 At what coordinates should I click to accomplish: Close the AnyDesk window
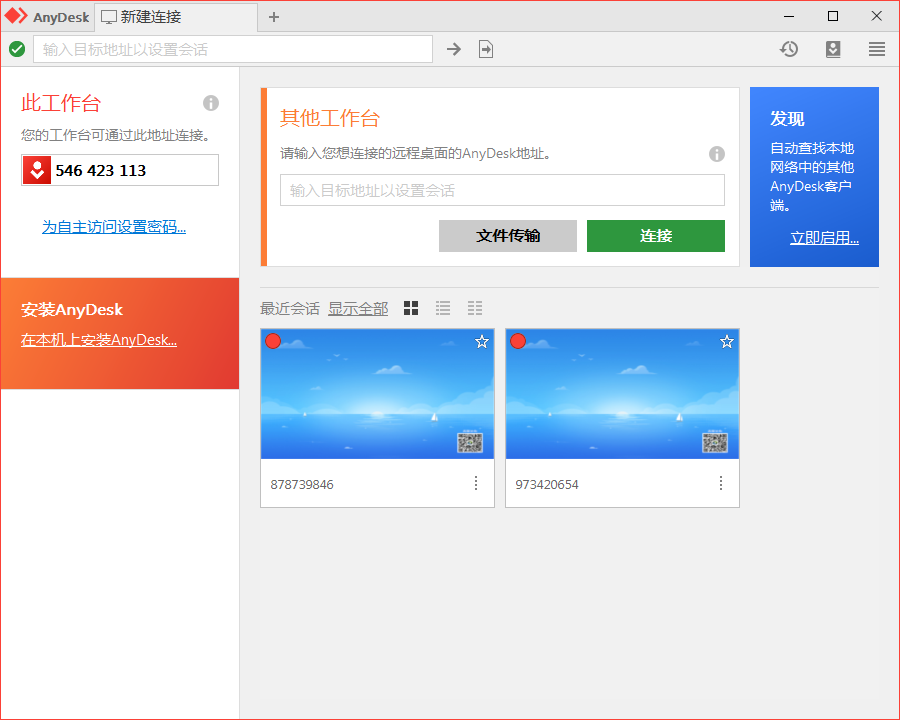click(876, 16)
